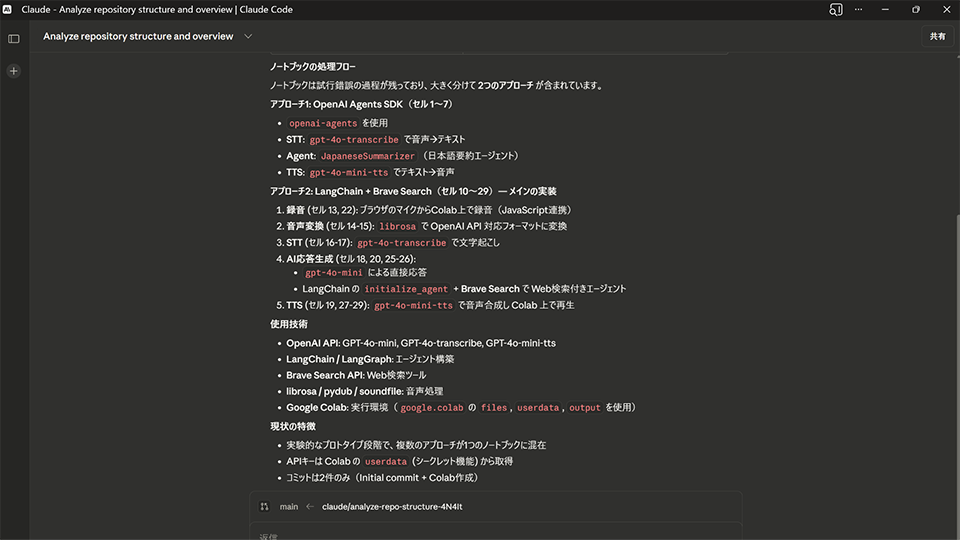Click heading アプローチ2: LangChain + Brave Search

point(413,191)
